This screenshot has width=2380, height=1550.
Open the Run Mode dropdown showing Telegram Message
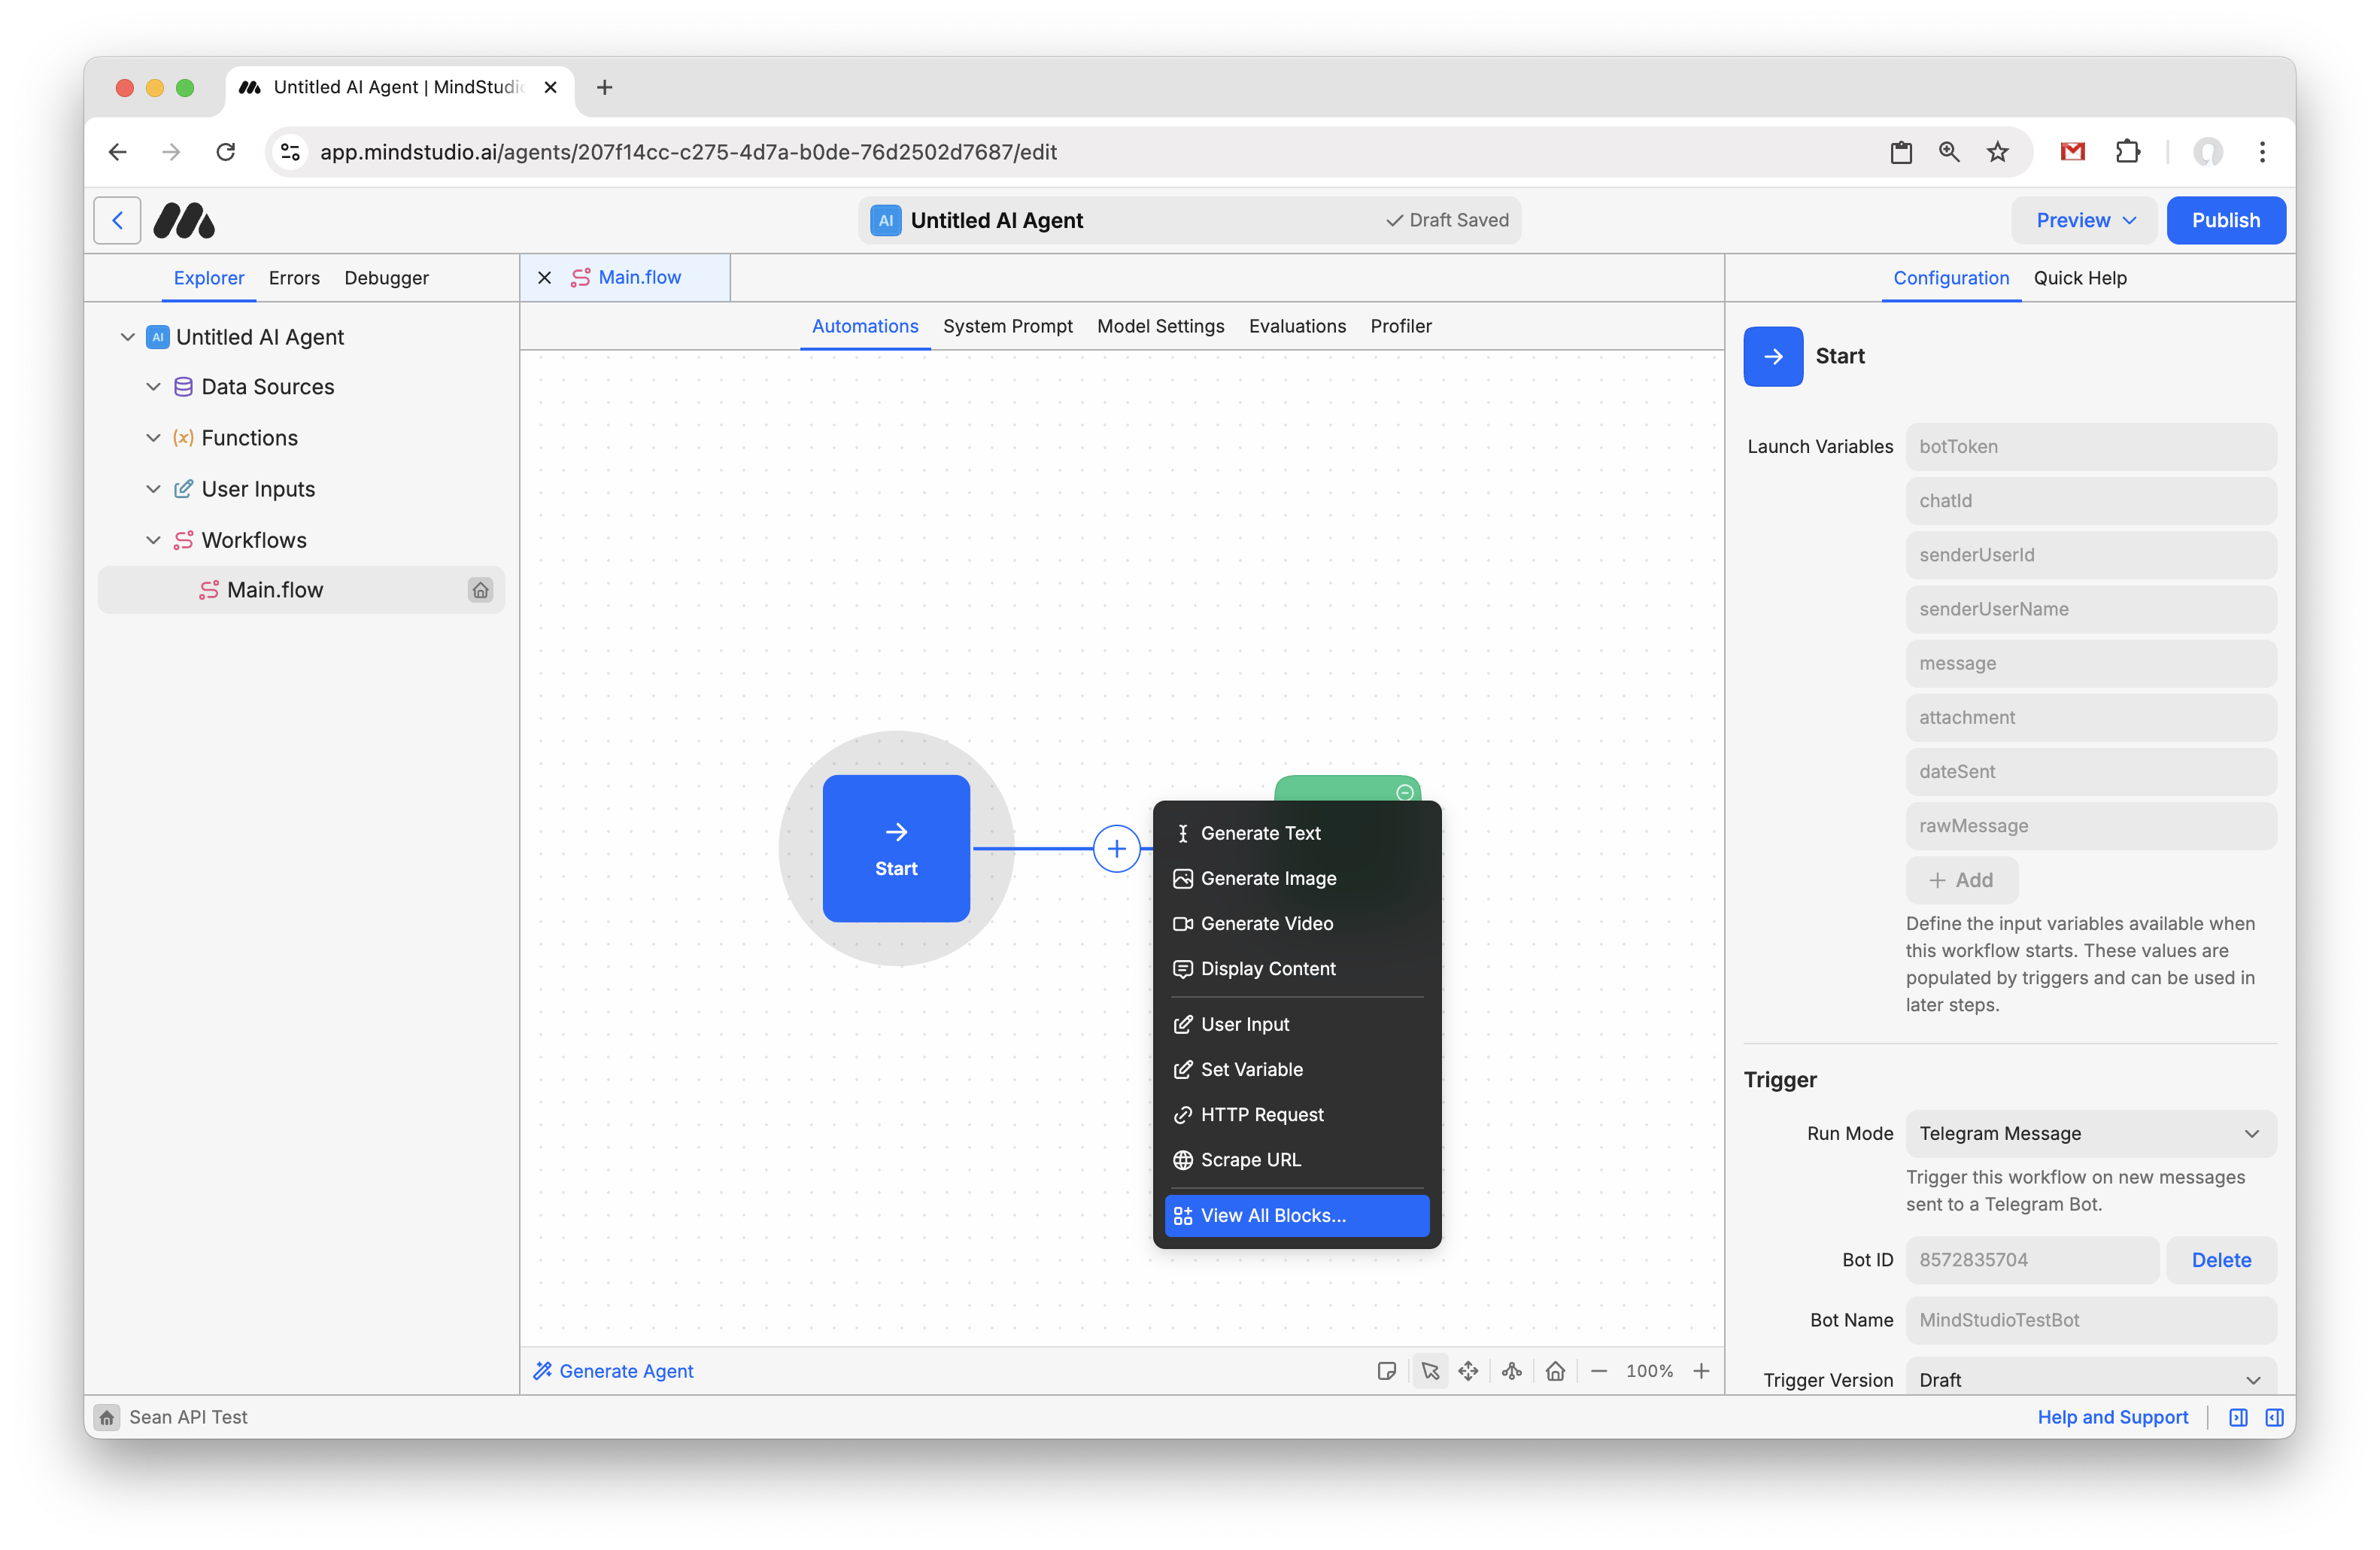coord(2090,1133)
